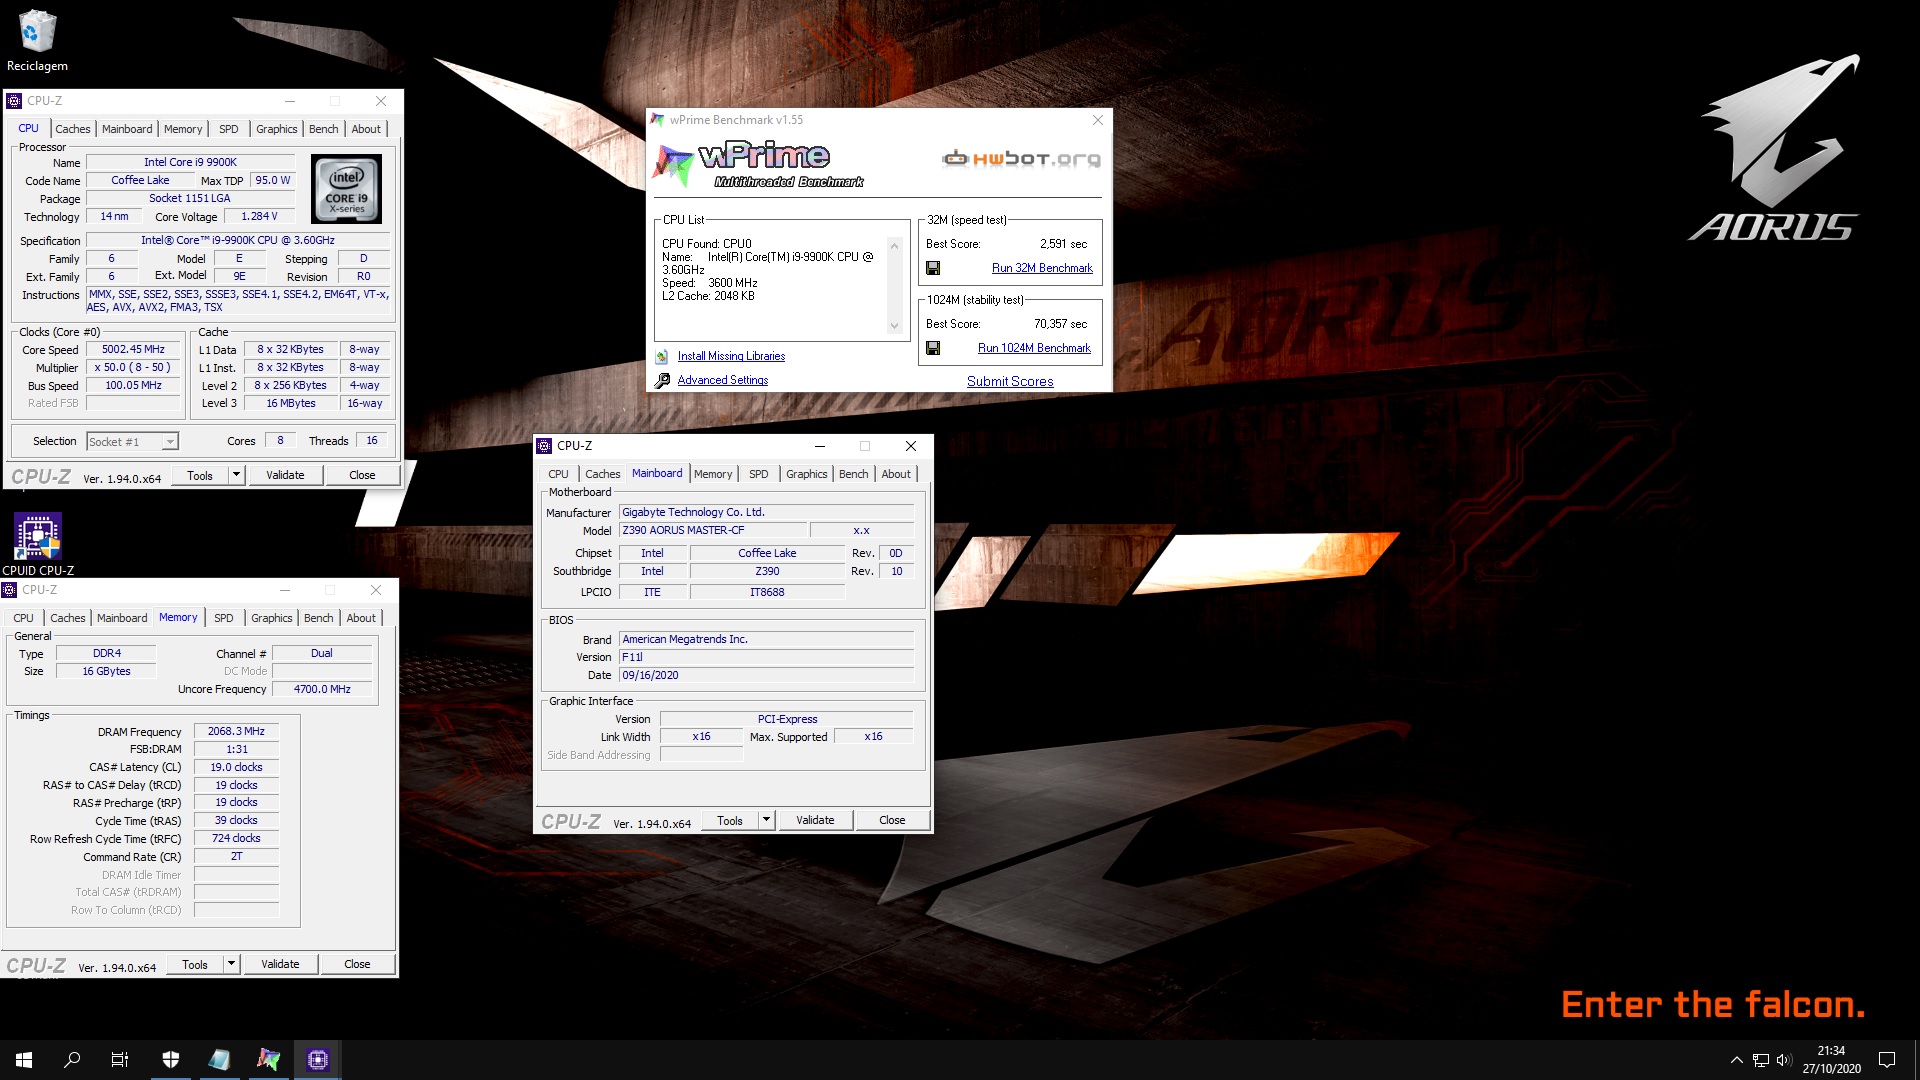Open Task View on the taskbar
Screen dimensions: 1920x1080
click(120, 1060)
